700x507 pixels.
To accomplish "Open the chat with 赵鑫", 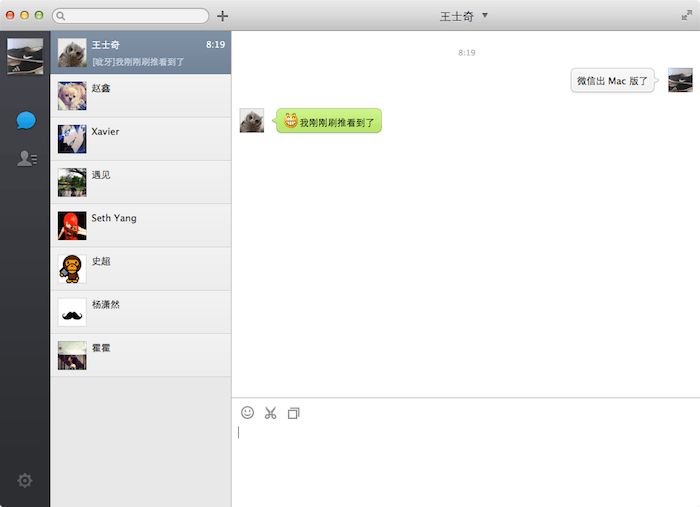I will click(x=141, y=96).
